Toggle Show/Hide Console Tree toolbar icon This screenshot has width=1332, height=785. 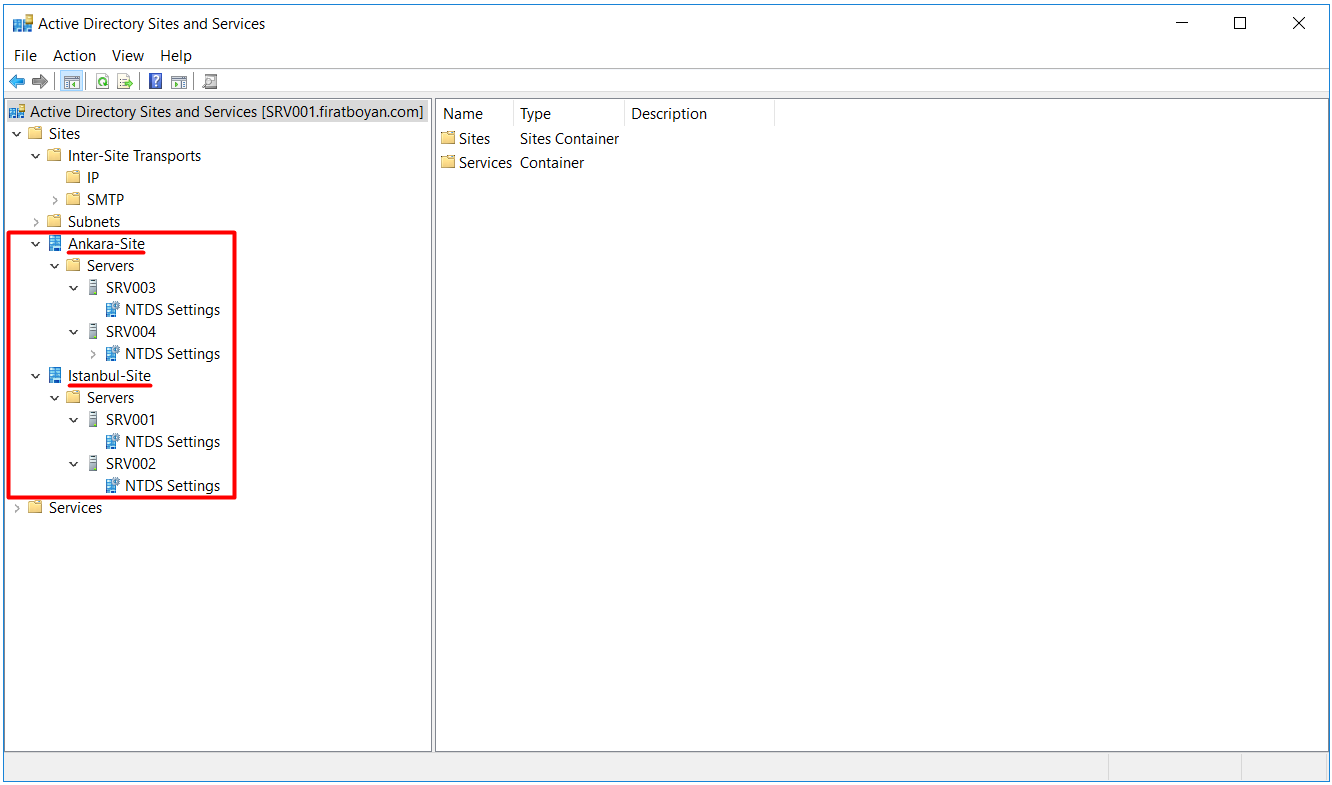coord(71,81)
